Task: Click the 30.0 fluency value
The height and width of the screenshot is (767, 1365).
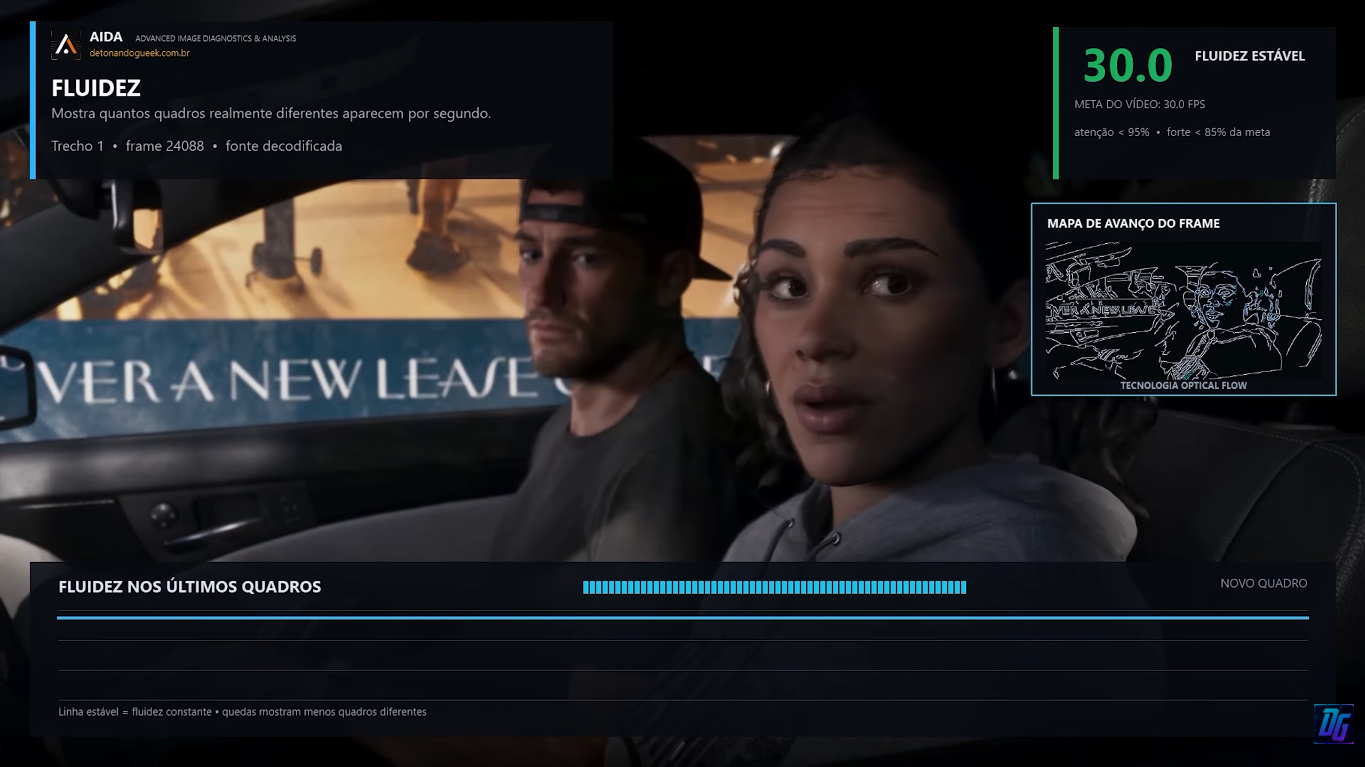Action: point(1127,66)
